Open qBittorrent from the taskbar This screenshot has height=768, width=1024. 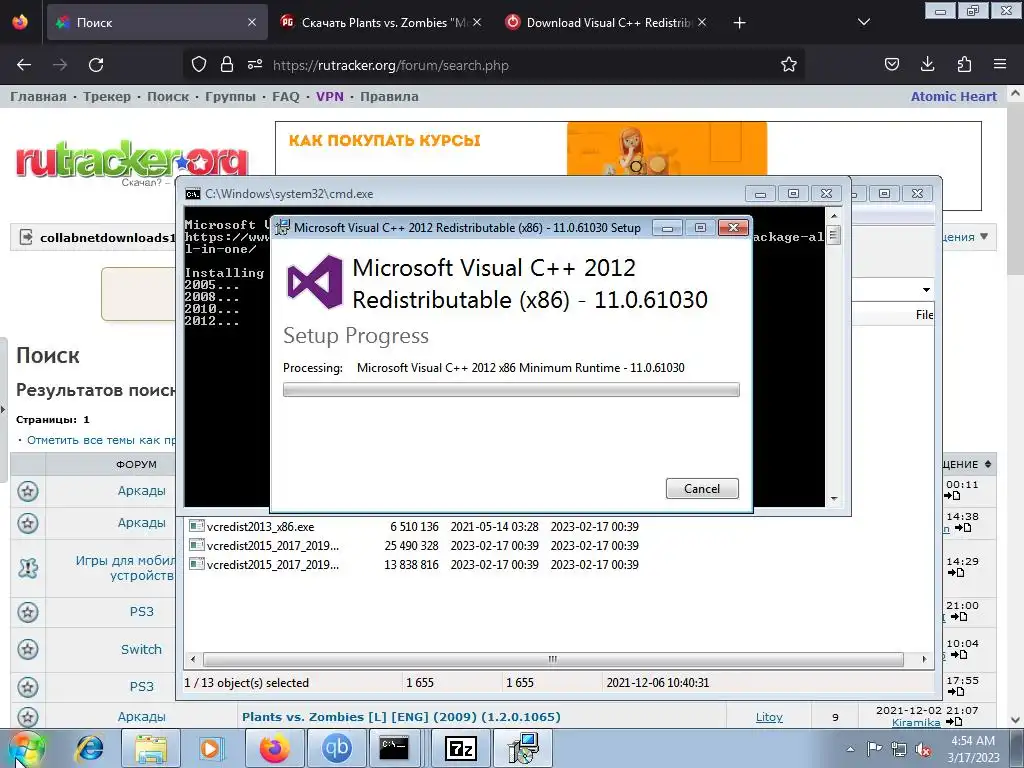(x=336, y=748)
